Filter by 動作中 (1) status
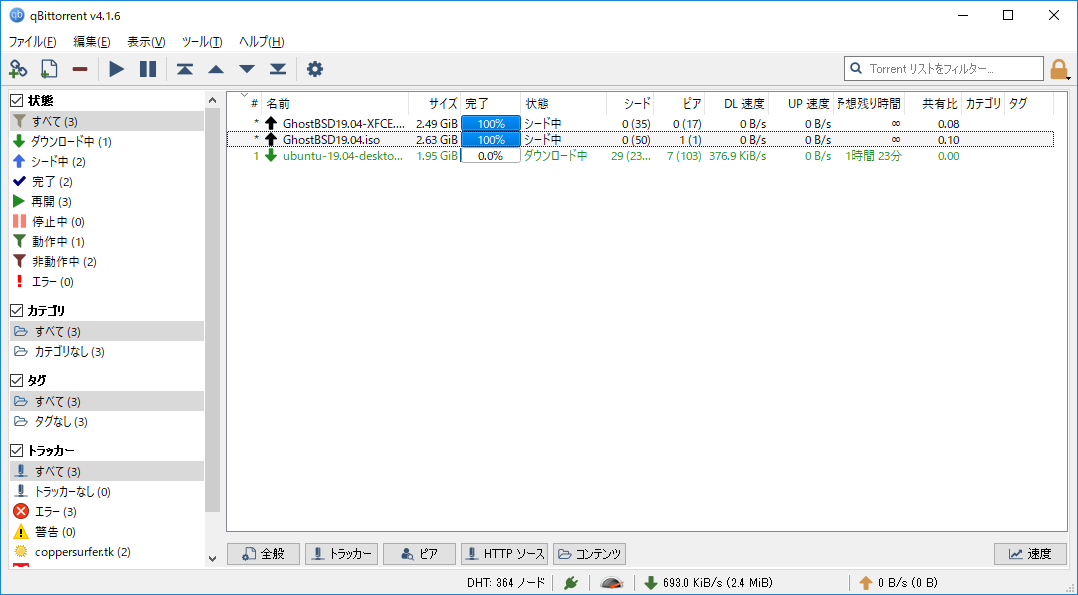The height and width of the screenshot is (595, 1078). click(107, 241)
